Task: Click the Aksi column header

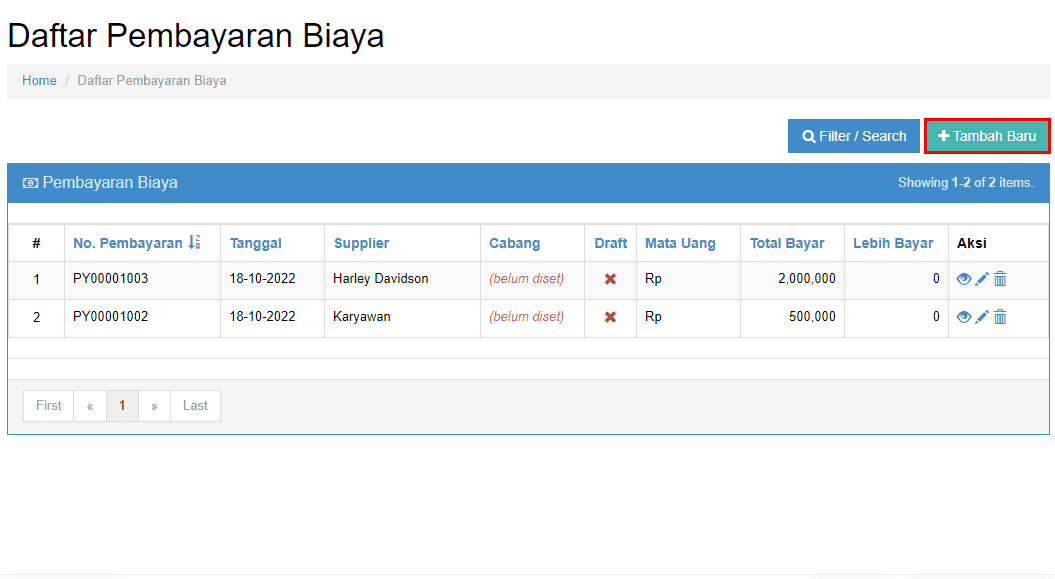Action: pos(972,243)
